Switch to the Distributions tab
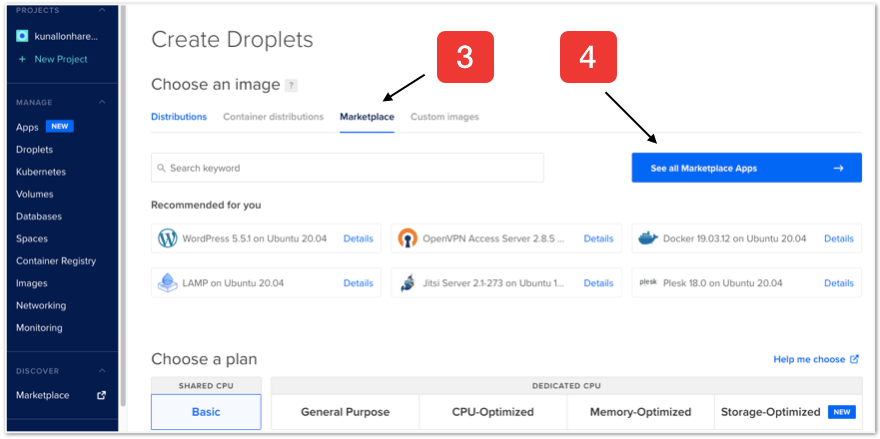Screen dimensions: 880x439 [x=178, y=117]
